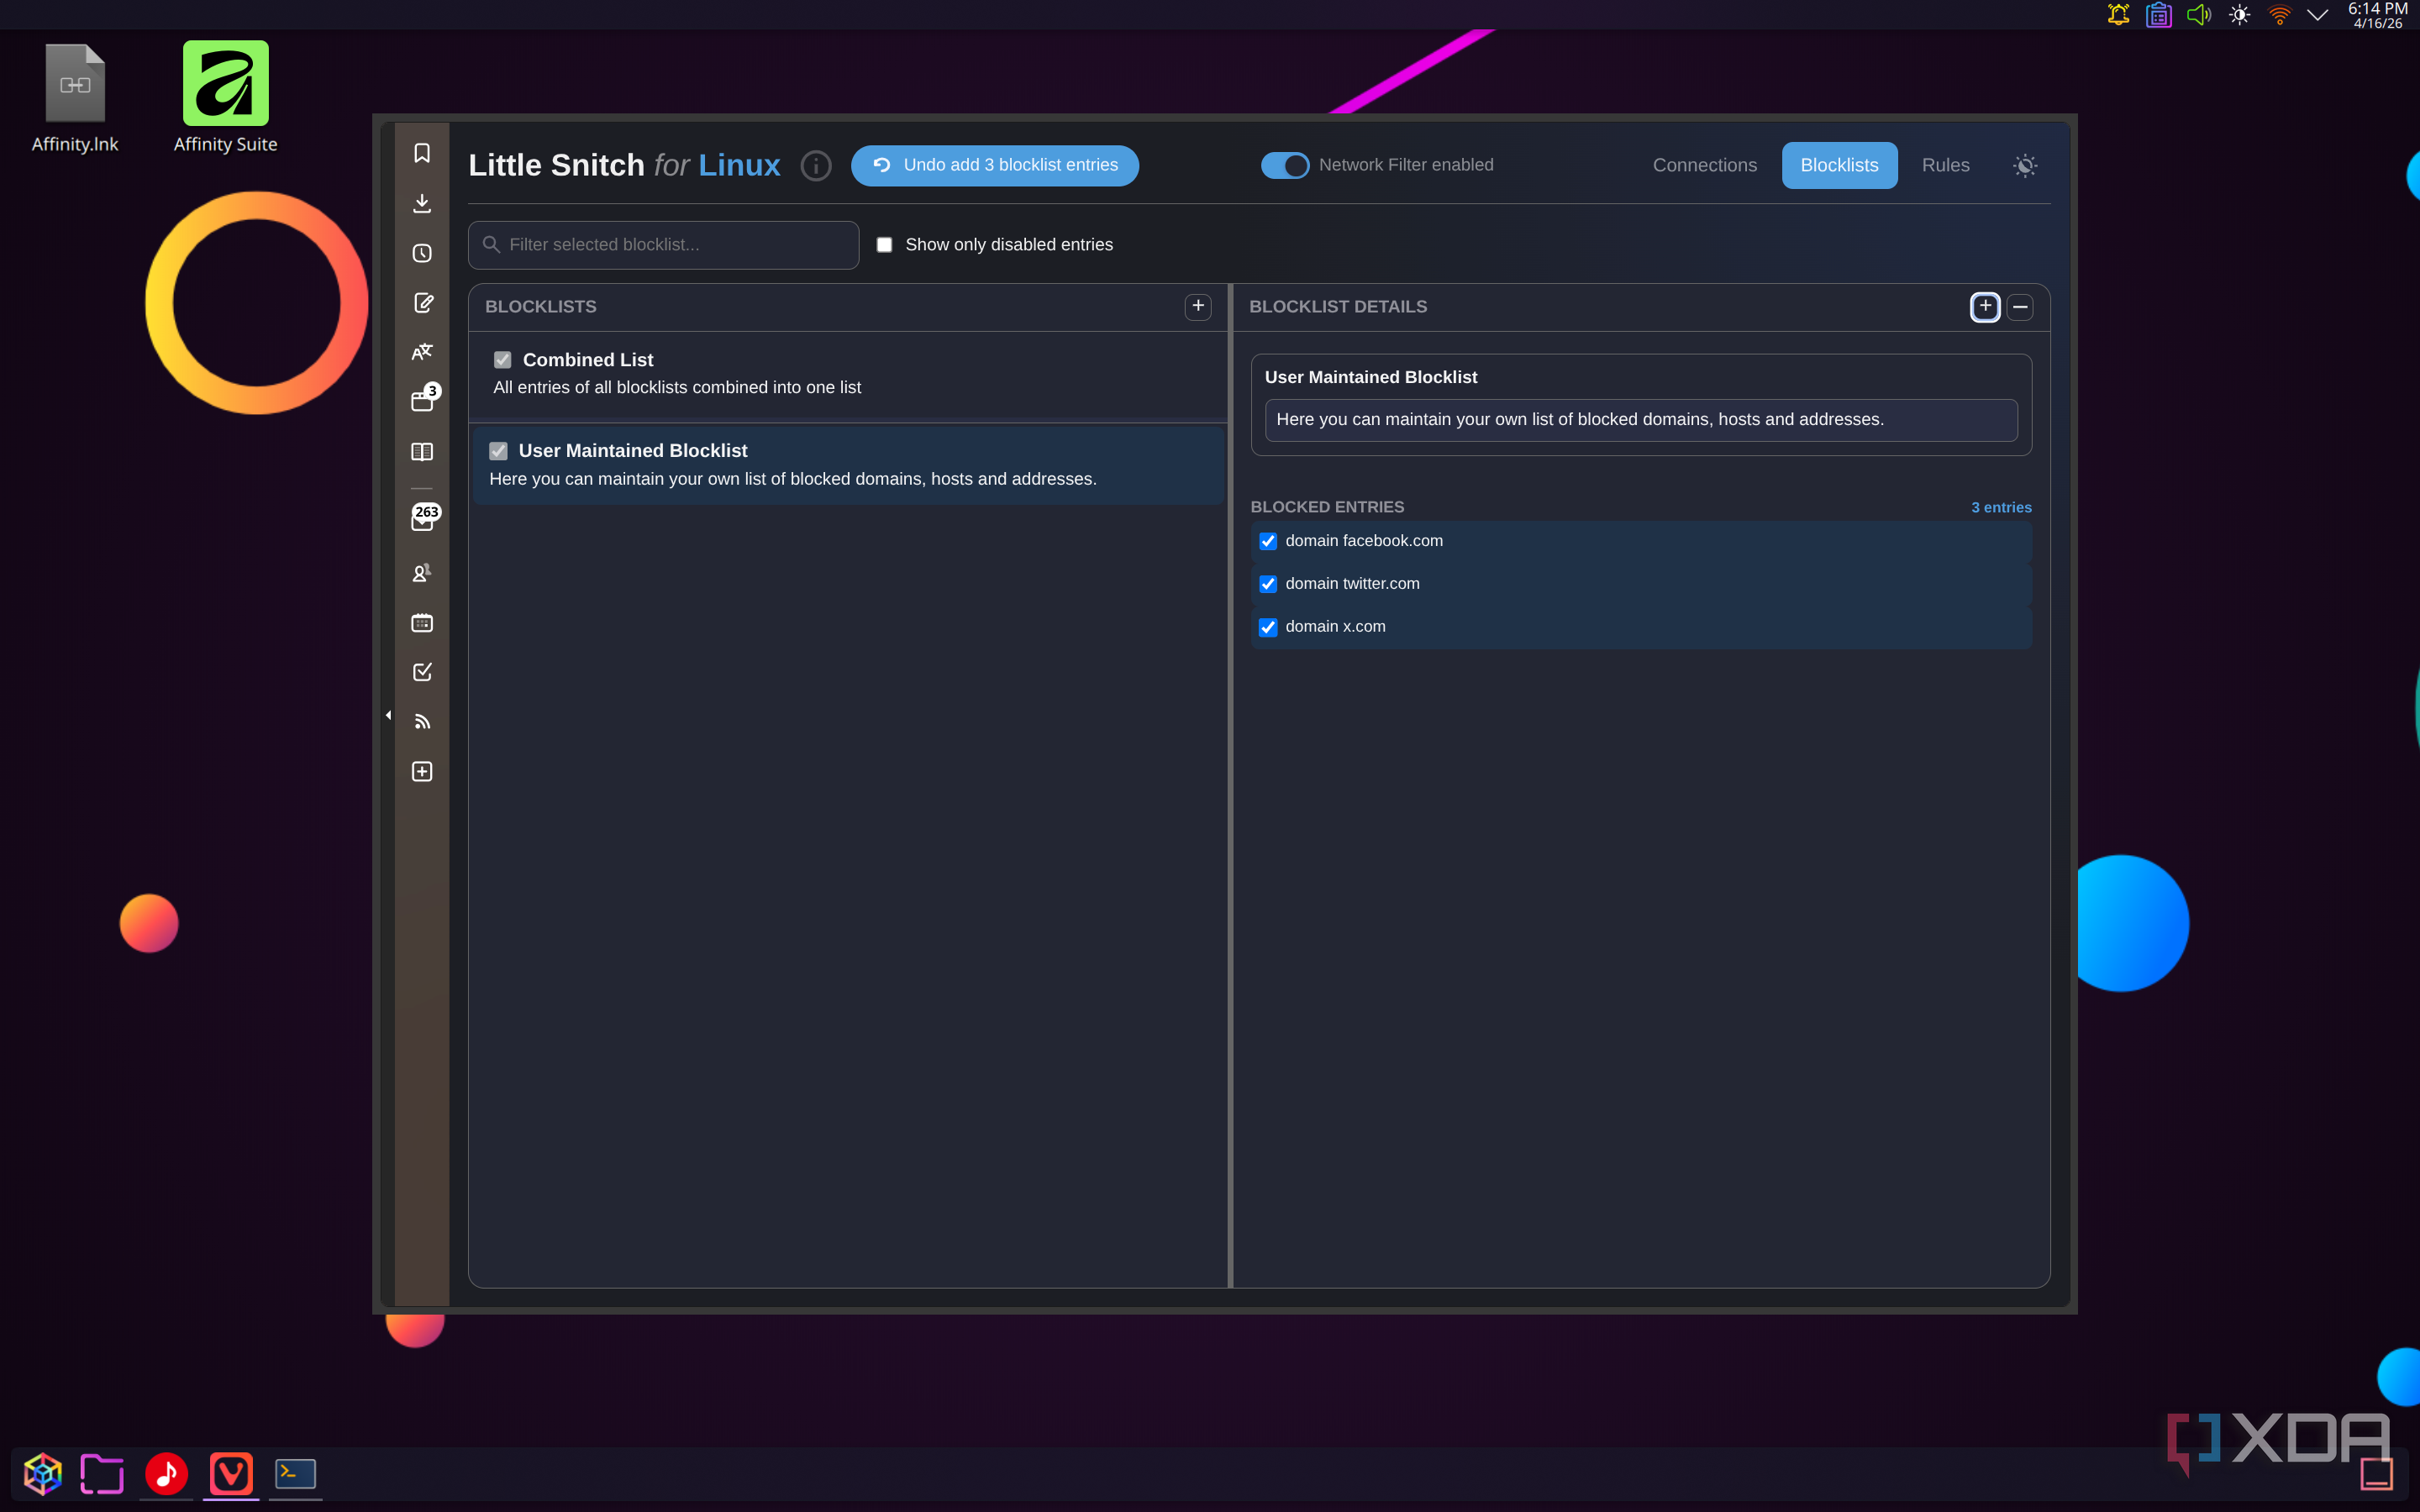Toggle the light/dark theme sun icon
Viewport: 2420px width, 1512px height.
pos(2025,166)
